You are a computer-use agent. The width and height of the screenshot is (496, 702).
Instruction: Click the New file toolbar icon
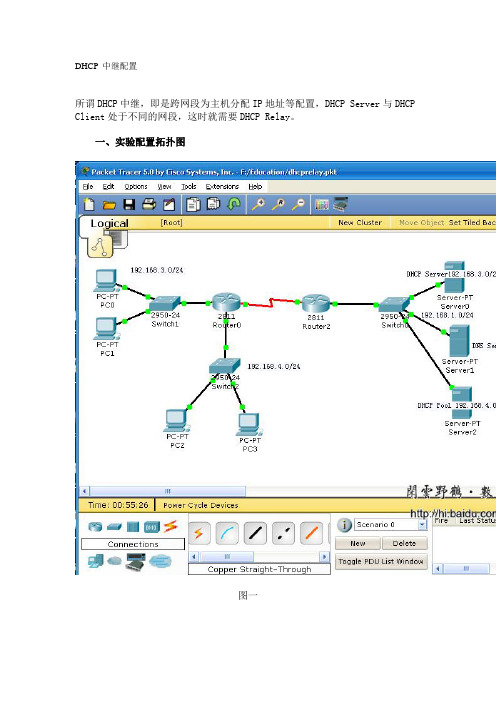(x=89, y=205)
